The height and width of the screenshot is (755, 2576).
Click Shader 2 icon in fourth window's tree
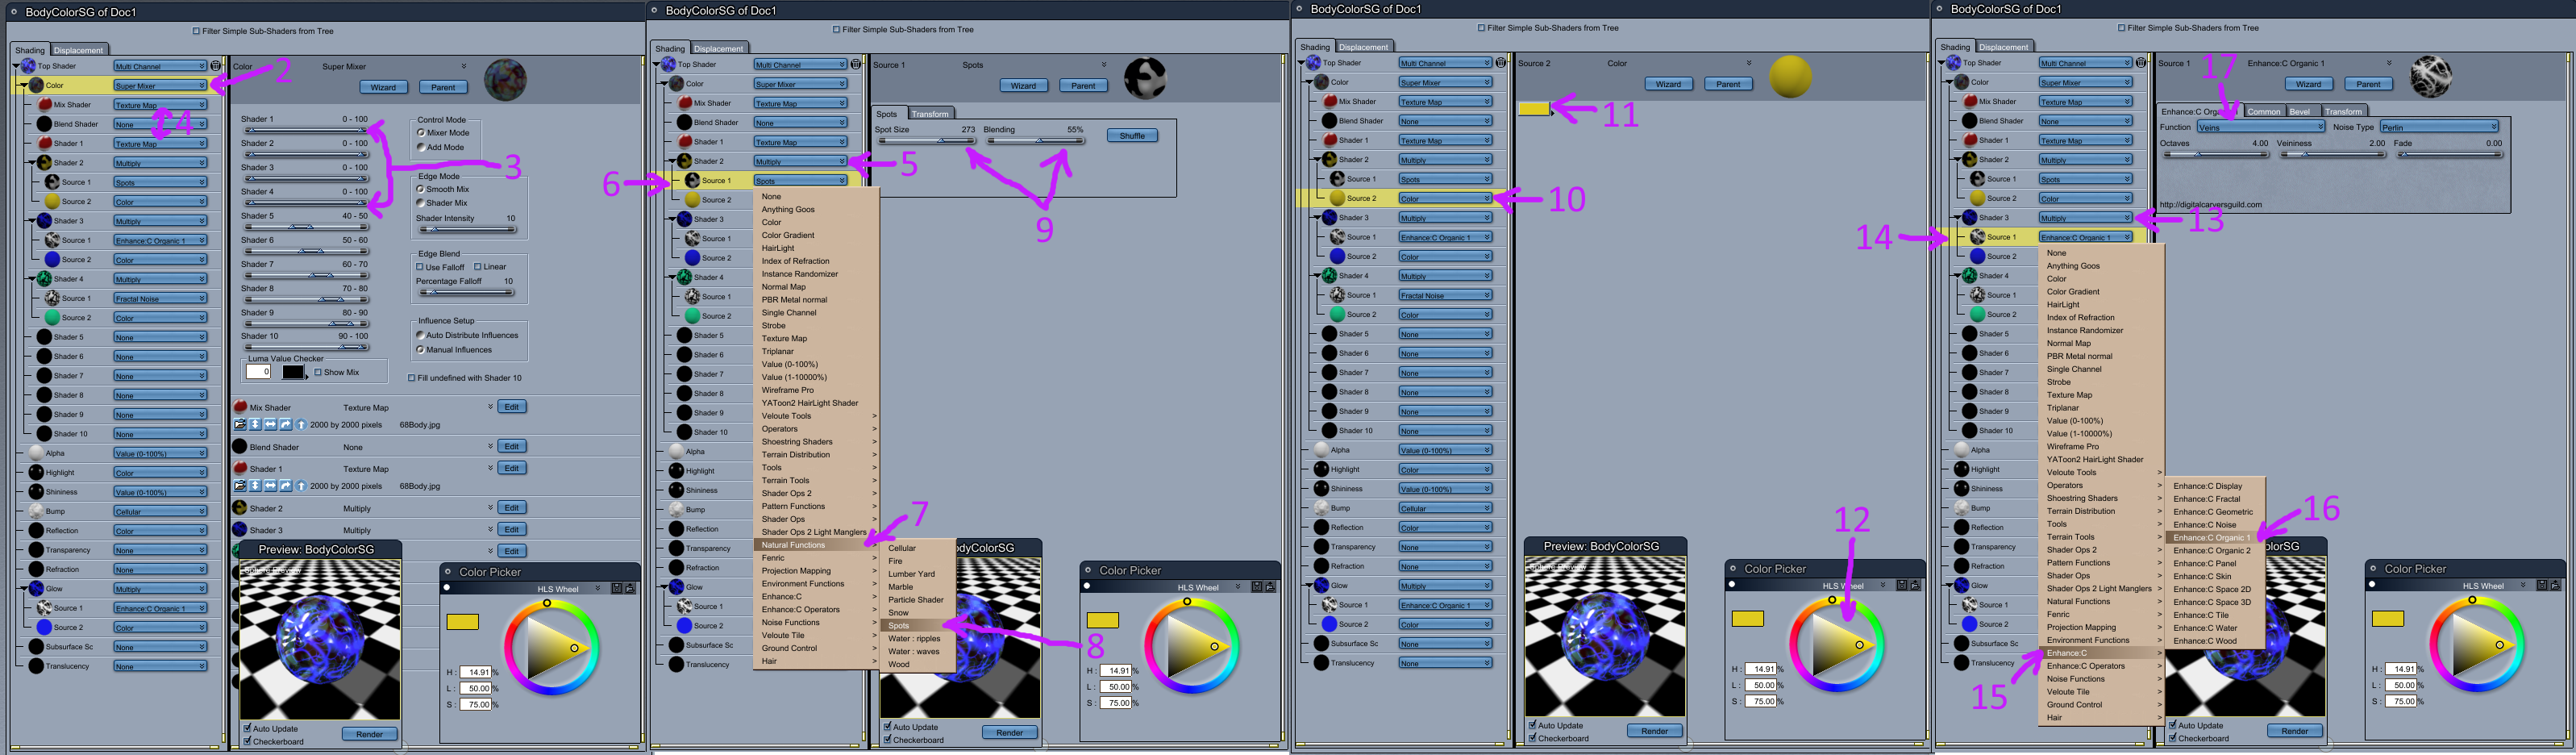(x=1969, y=160)
